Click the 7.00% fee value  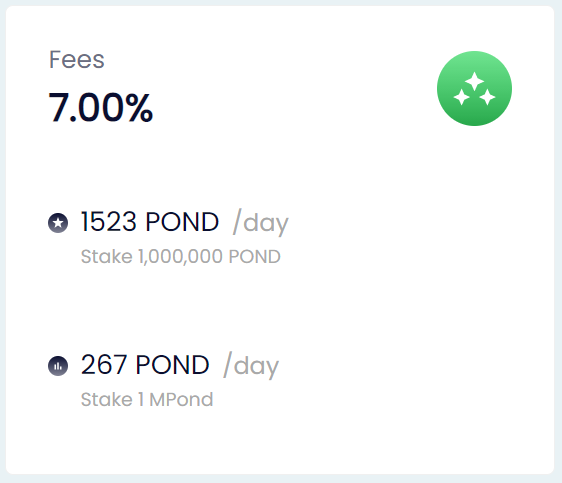point(101,107)
